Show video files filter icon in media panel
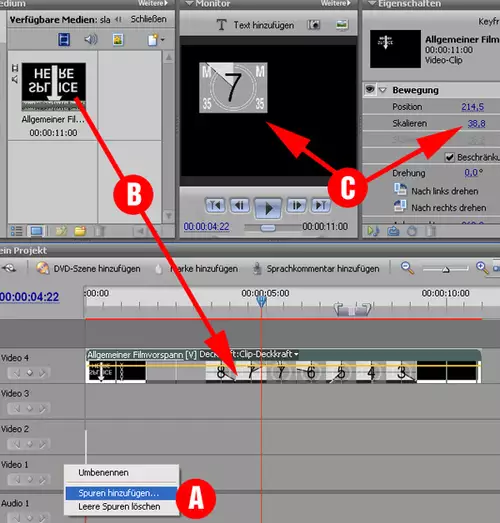The width and height of the screenshot is (500, 523). click(x=64, y=39)
